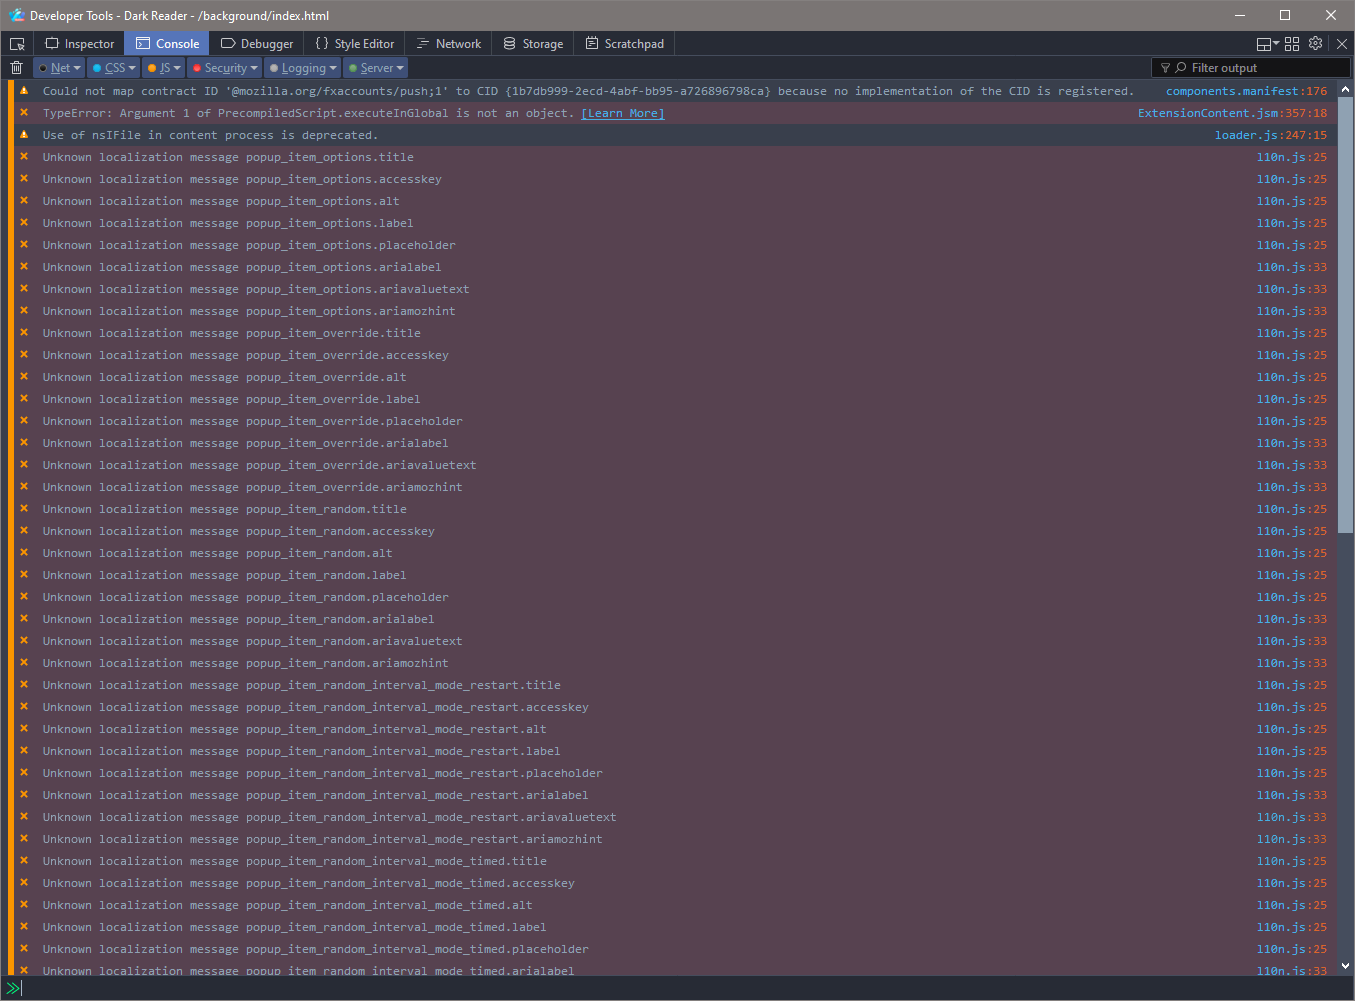Open l10n.js:25 link for popup_item_options.title
1355x1001 pixels.
(1292, 157)
